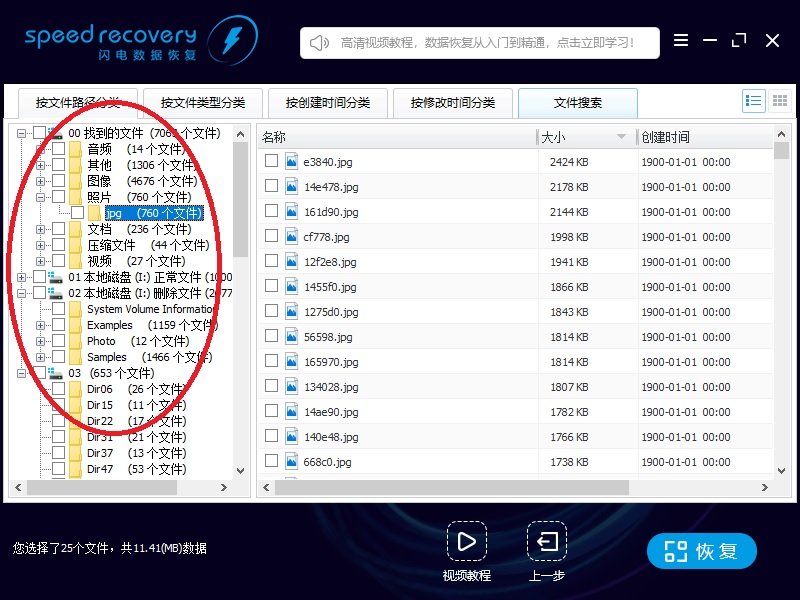The height and width of the screenshot is (600, 800).
Task: Uncheck the jpg folder checkbox
Action: coord(78,211)
